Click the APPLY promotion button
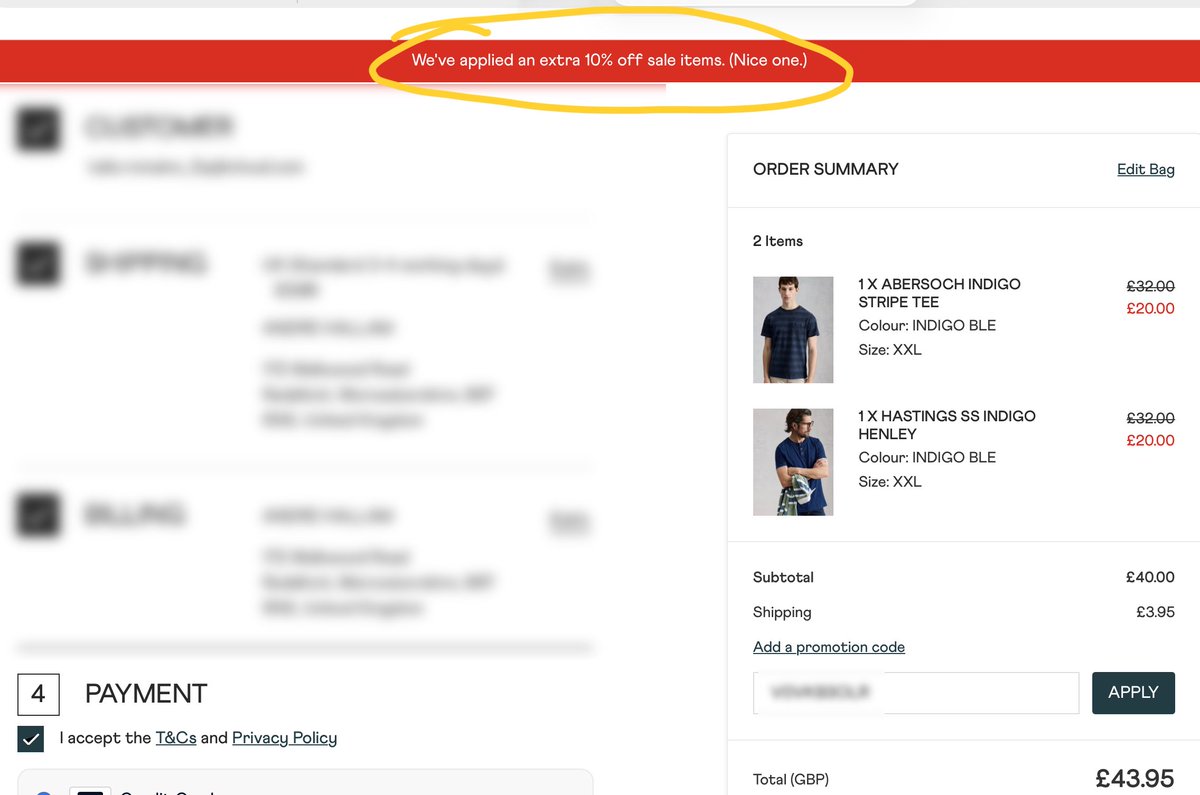Image resolution: width=1200 pixels, height=795 pixels. [1133, 693]
